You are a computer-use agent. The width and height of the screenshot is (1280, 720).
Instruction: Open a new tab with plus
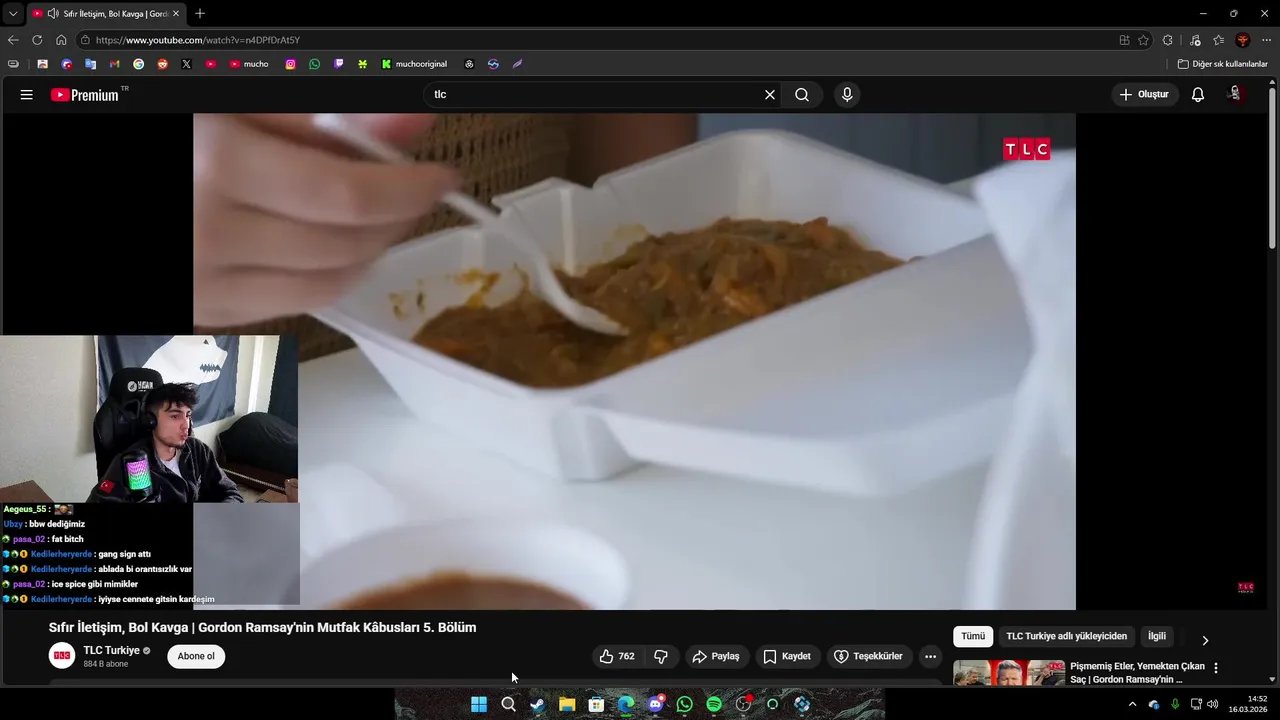coord(200,13)
